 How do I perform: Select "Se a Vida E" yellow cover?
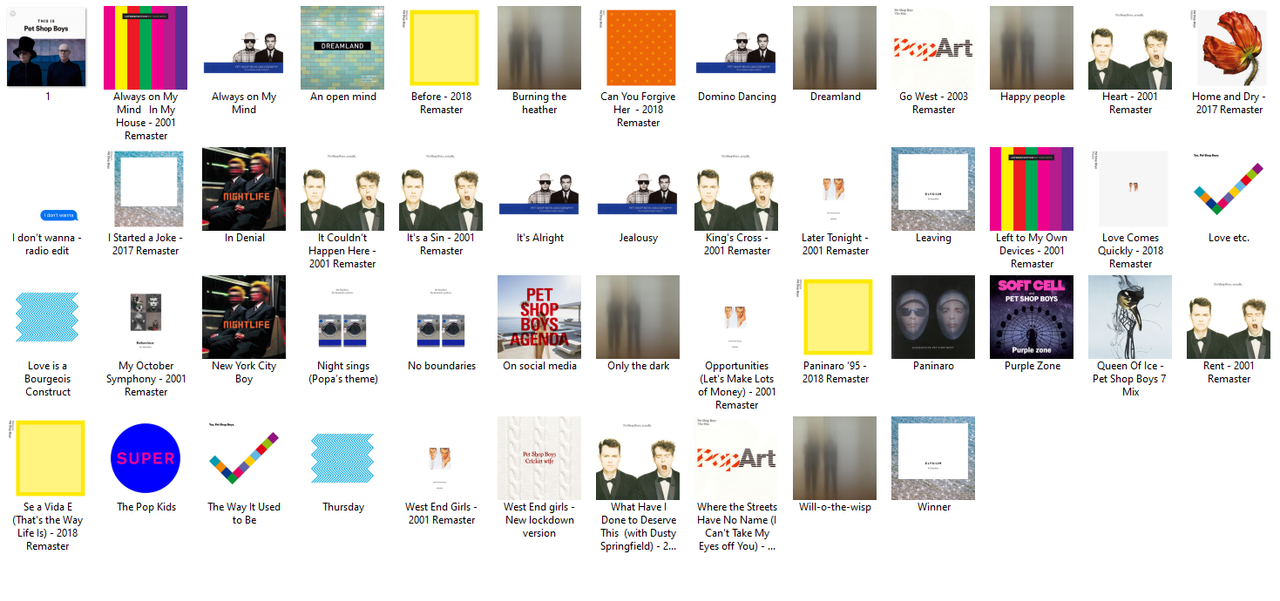pos(48,458)
